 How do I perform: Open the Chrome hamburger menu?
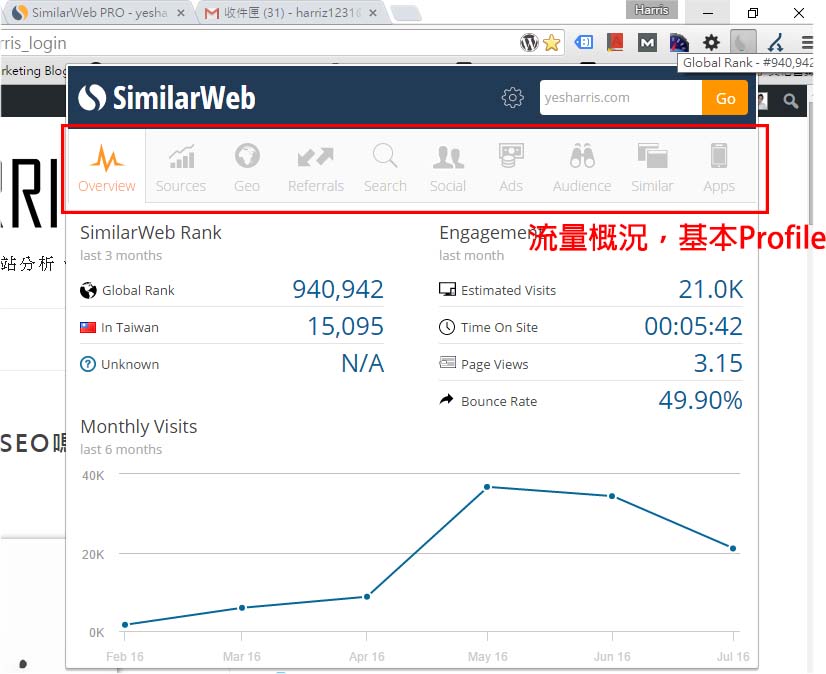[807, 42]
